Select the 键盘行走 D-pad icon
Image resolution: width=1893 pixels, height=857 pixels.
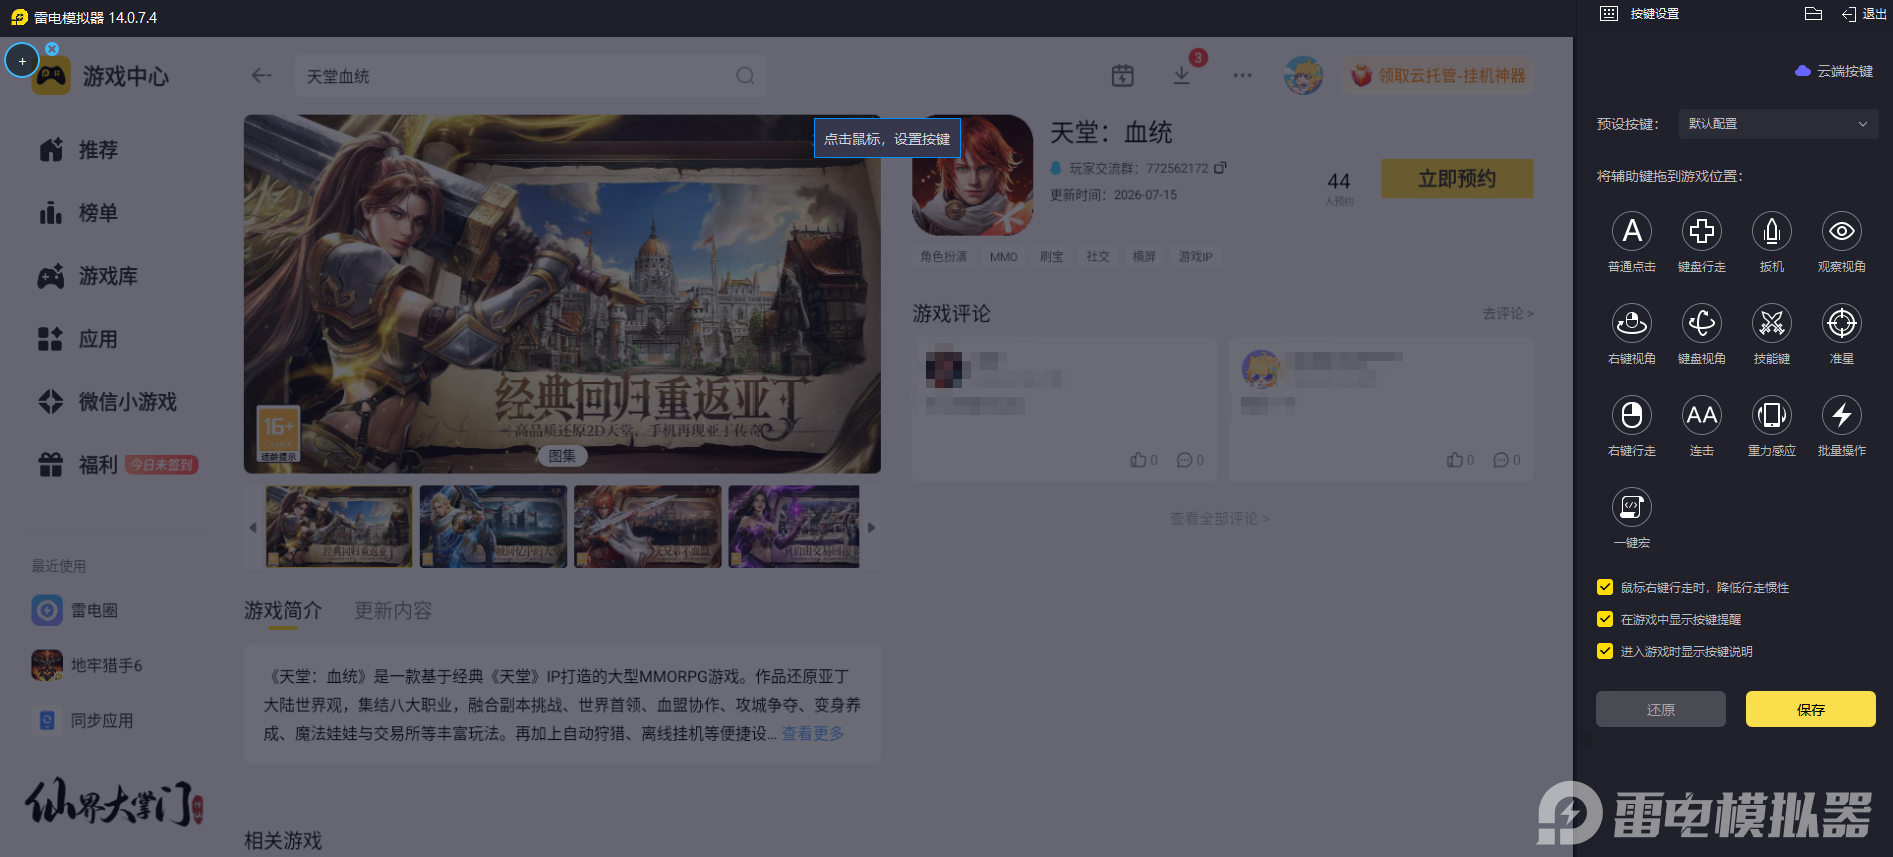1702,231
